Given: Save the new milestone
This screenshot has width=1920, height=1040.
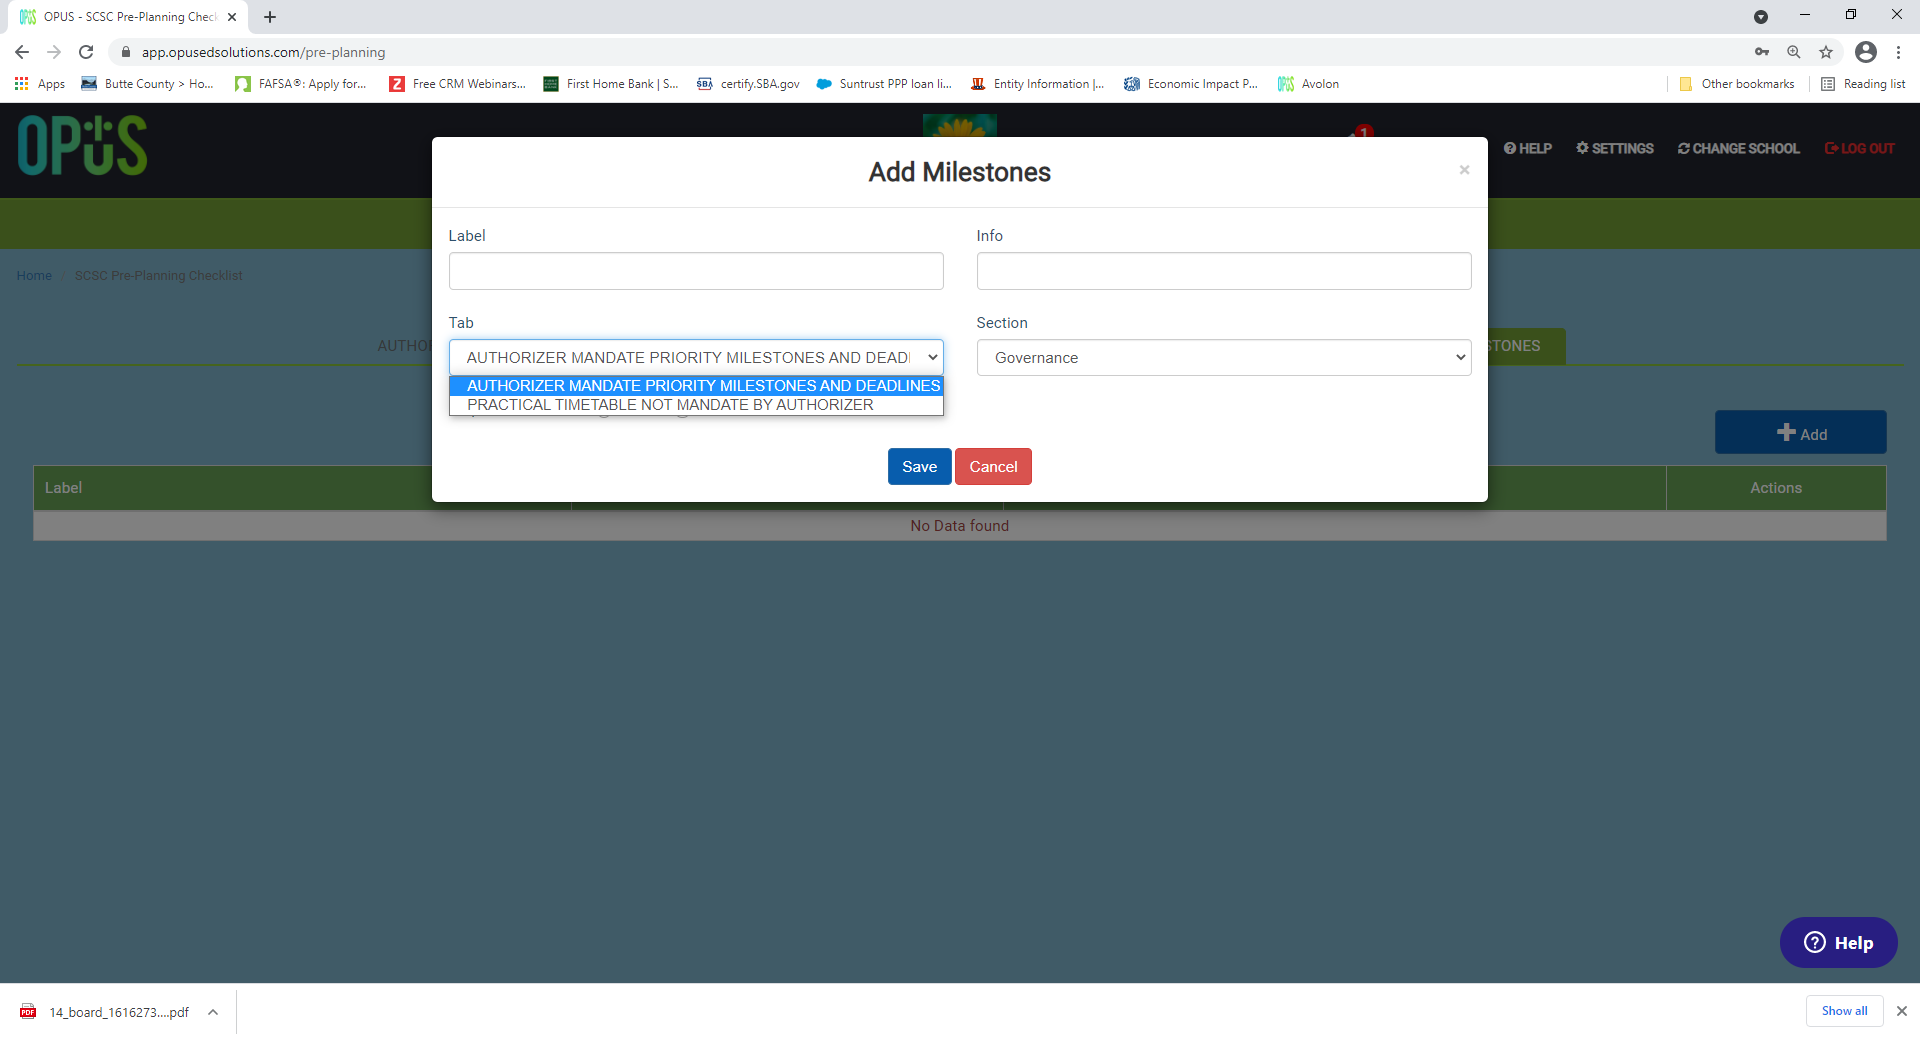Looking at the screenshot, I should point(919,467).
